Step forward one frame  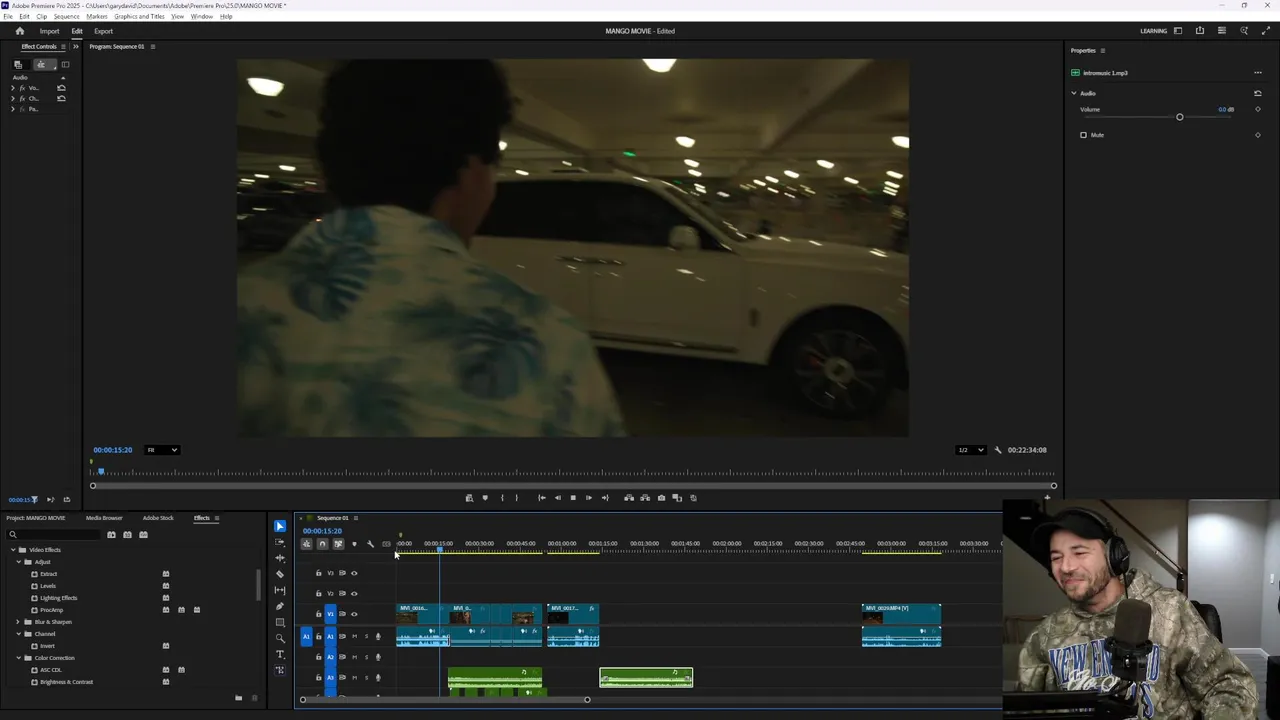tap(588, 498)
